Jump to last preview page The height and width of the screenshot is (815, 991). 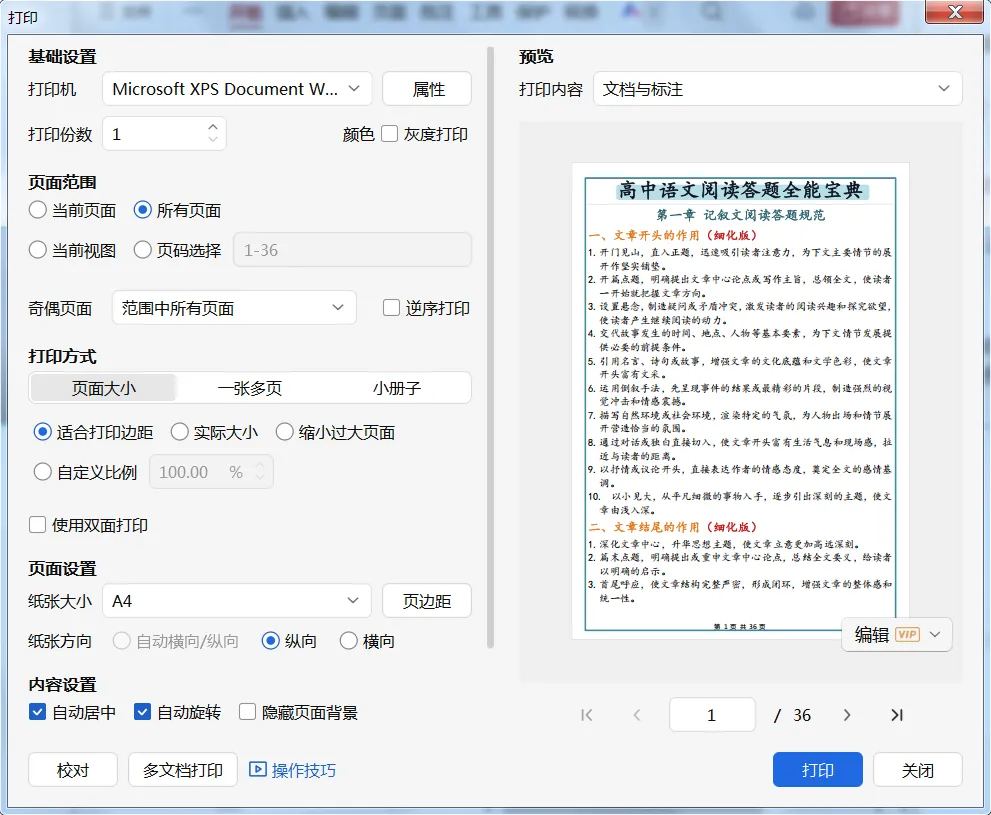pos(897,715)
